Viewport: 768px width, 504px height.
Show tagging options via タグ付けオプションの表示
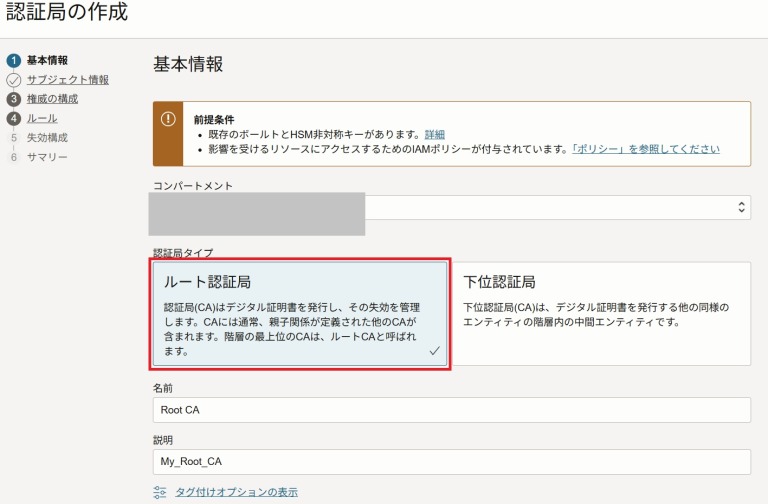pos(237,492)
